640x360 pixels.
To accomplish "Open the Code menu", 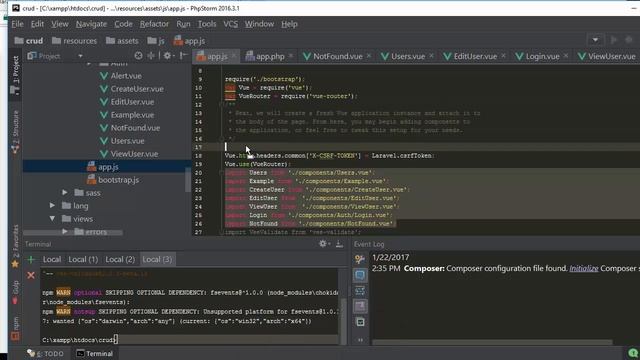I will pos(123,24).
